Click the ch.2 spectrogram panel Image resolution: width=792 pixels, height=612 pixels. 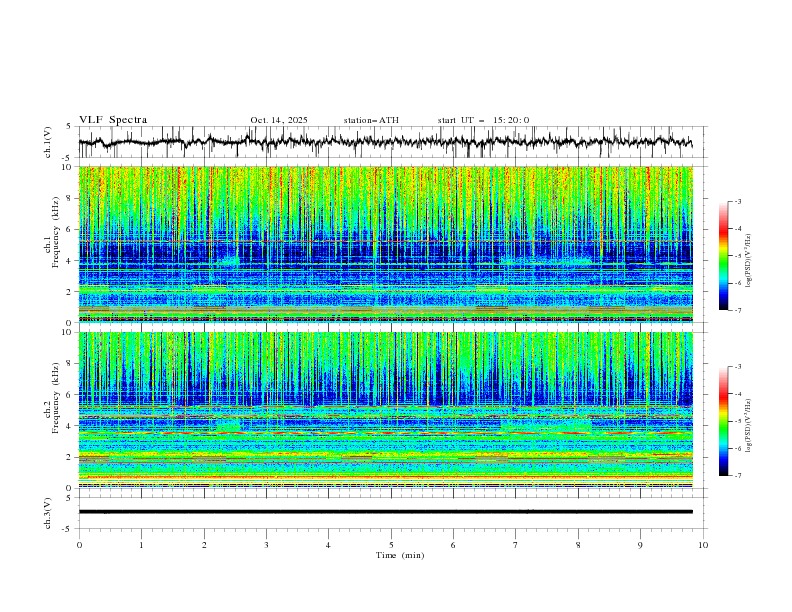click(385, 410)
